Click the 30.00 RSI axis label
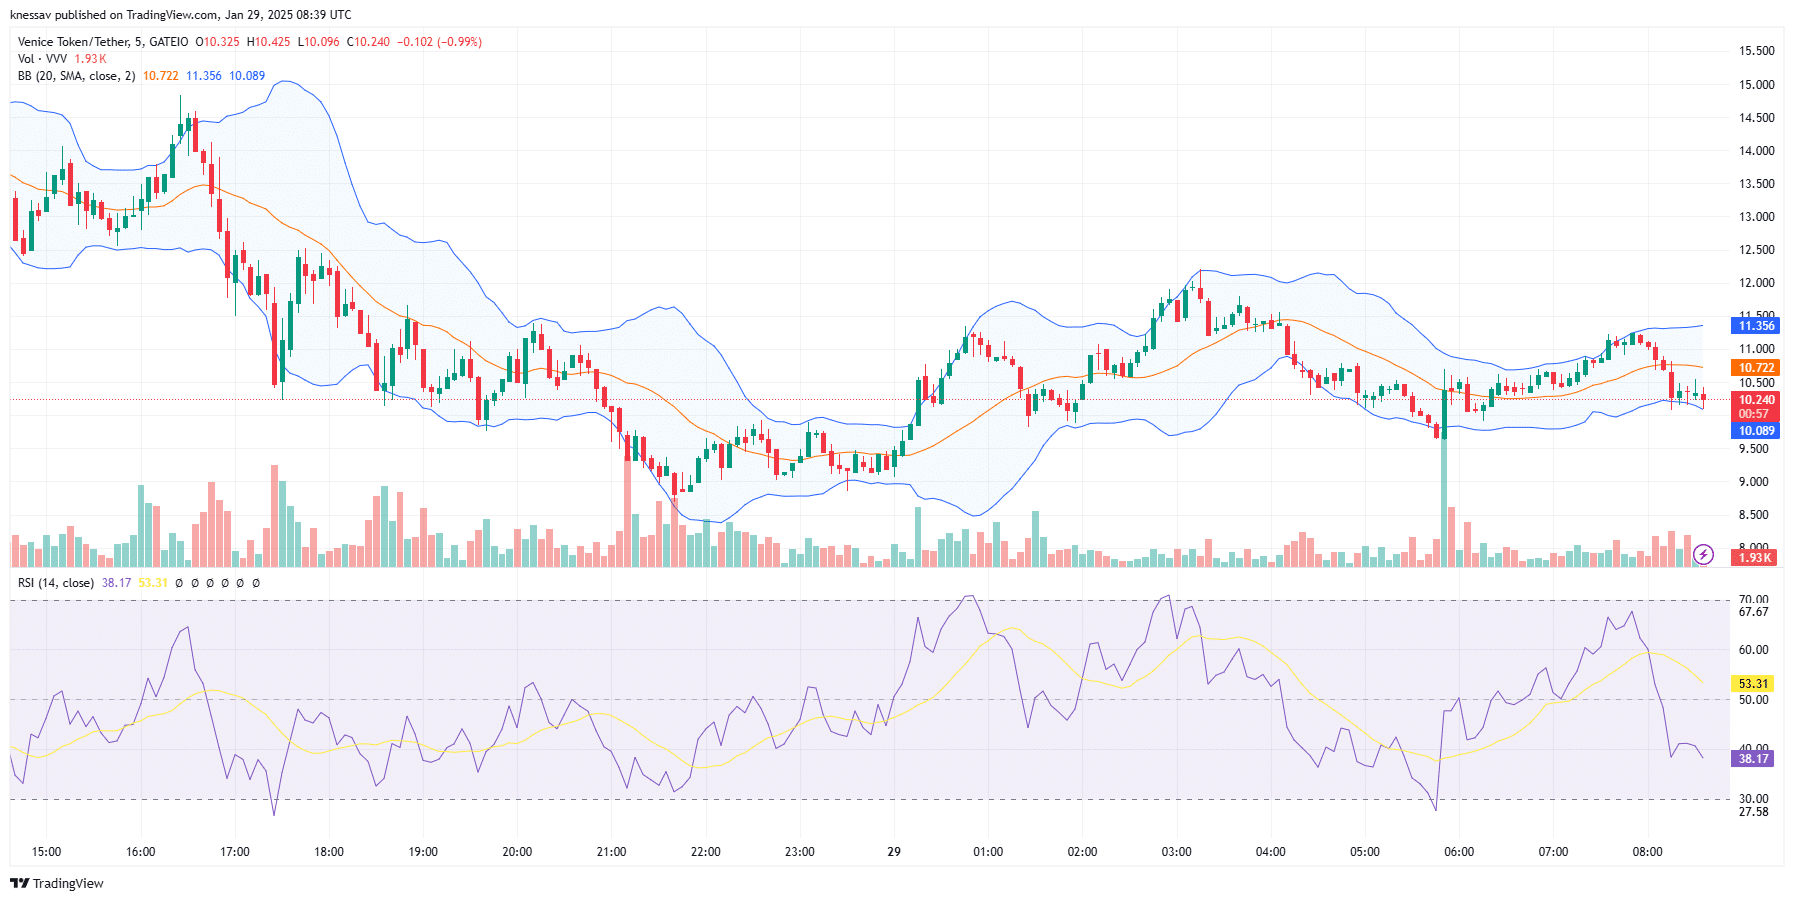 tap(1753, 799)
